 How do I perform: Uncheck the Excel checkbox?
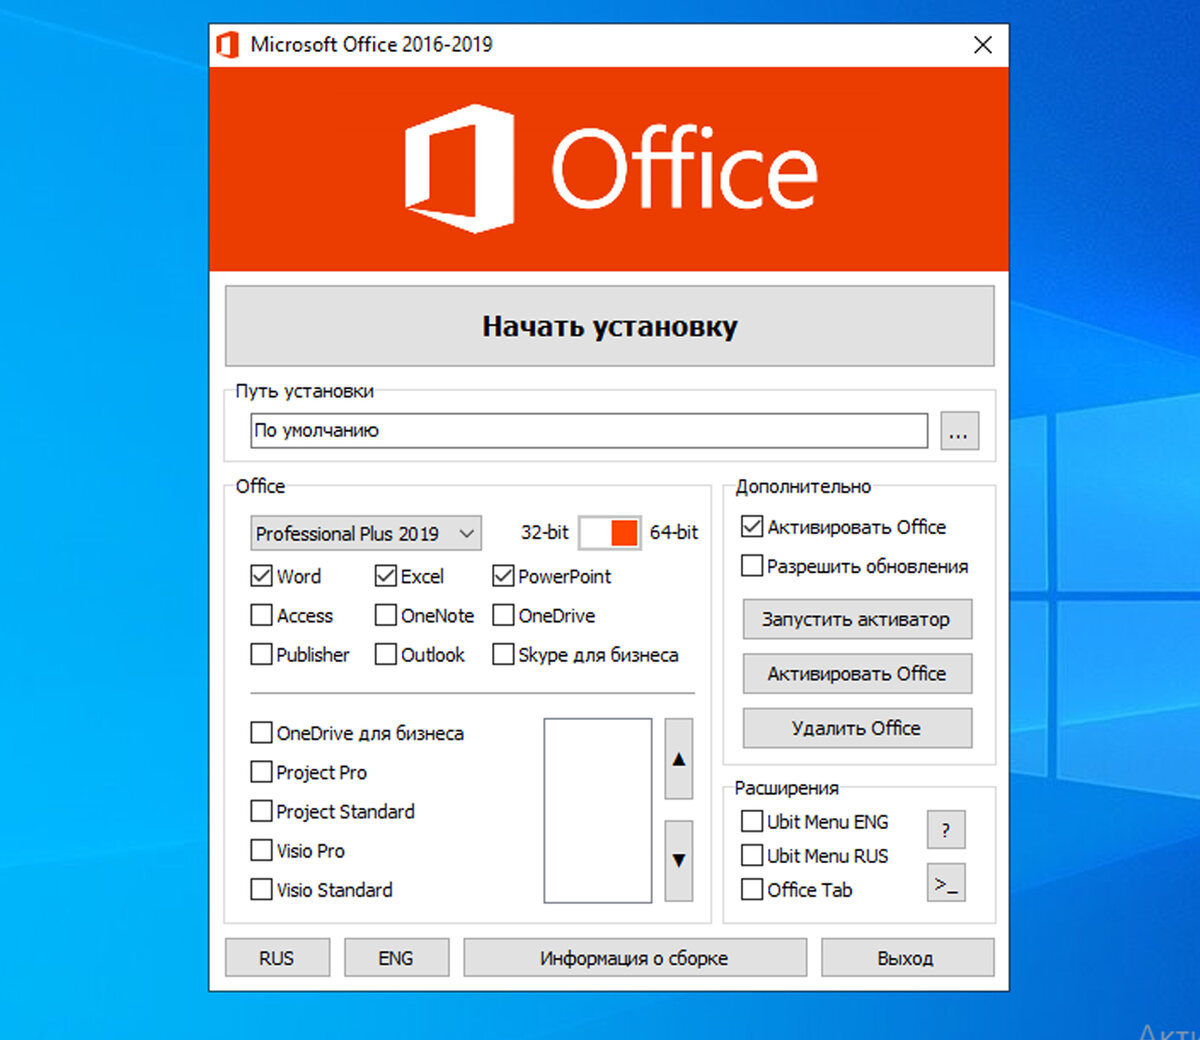386,576
